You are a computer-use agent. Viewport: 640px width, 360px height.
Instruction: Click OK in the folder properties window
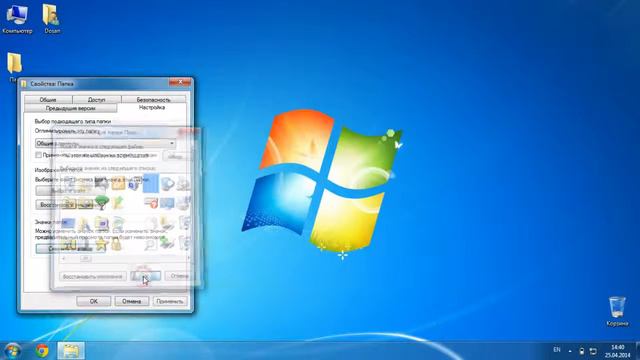coord(93,301)
